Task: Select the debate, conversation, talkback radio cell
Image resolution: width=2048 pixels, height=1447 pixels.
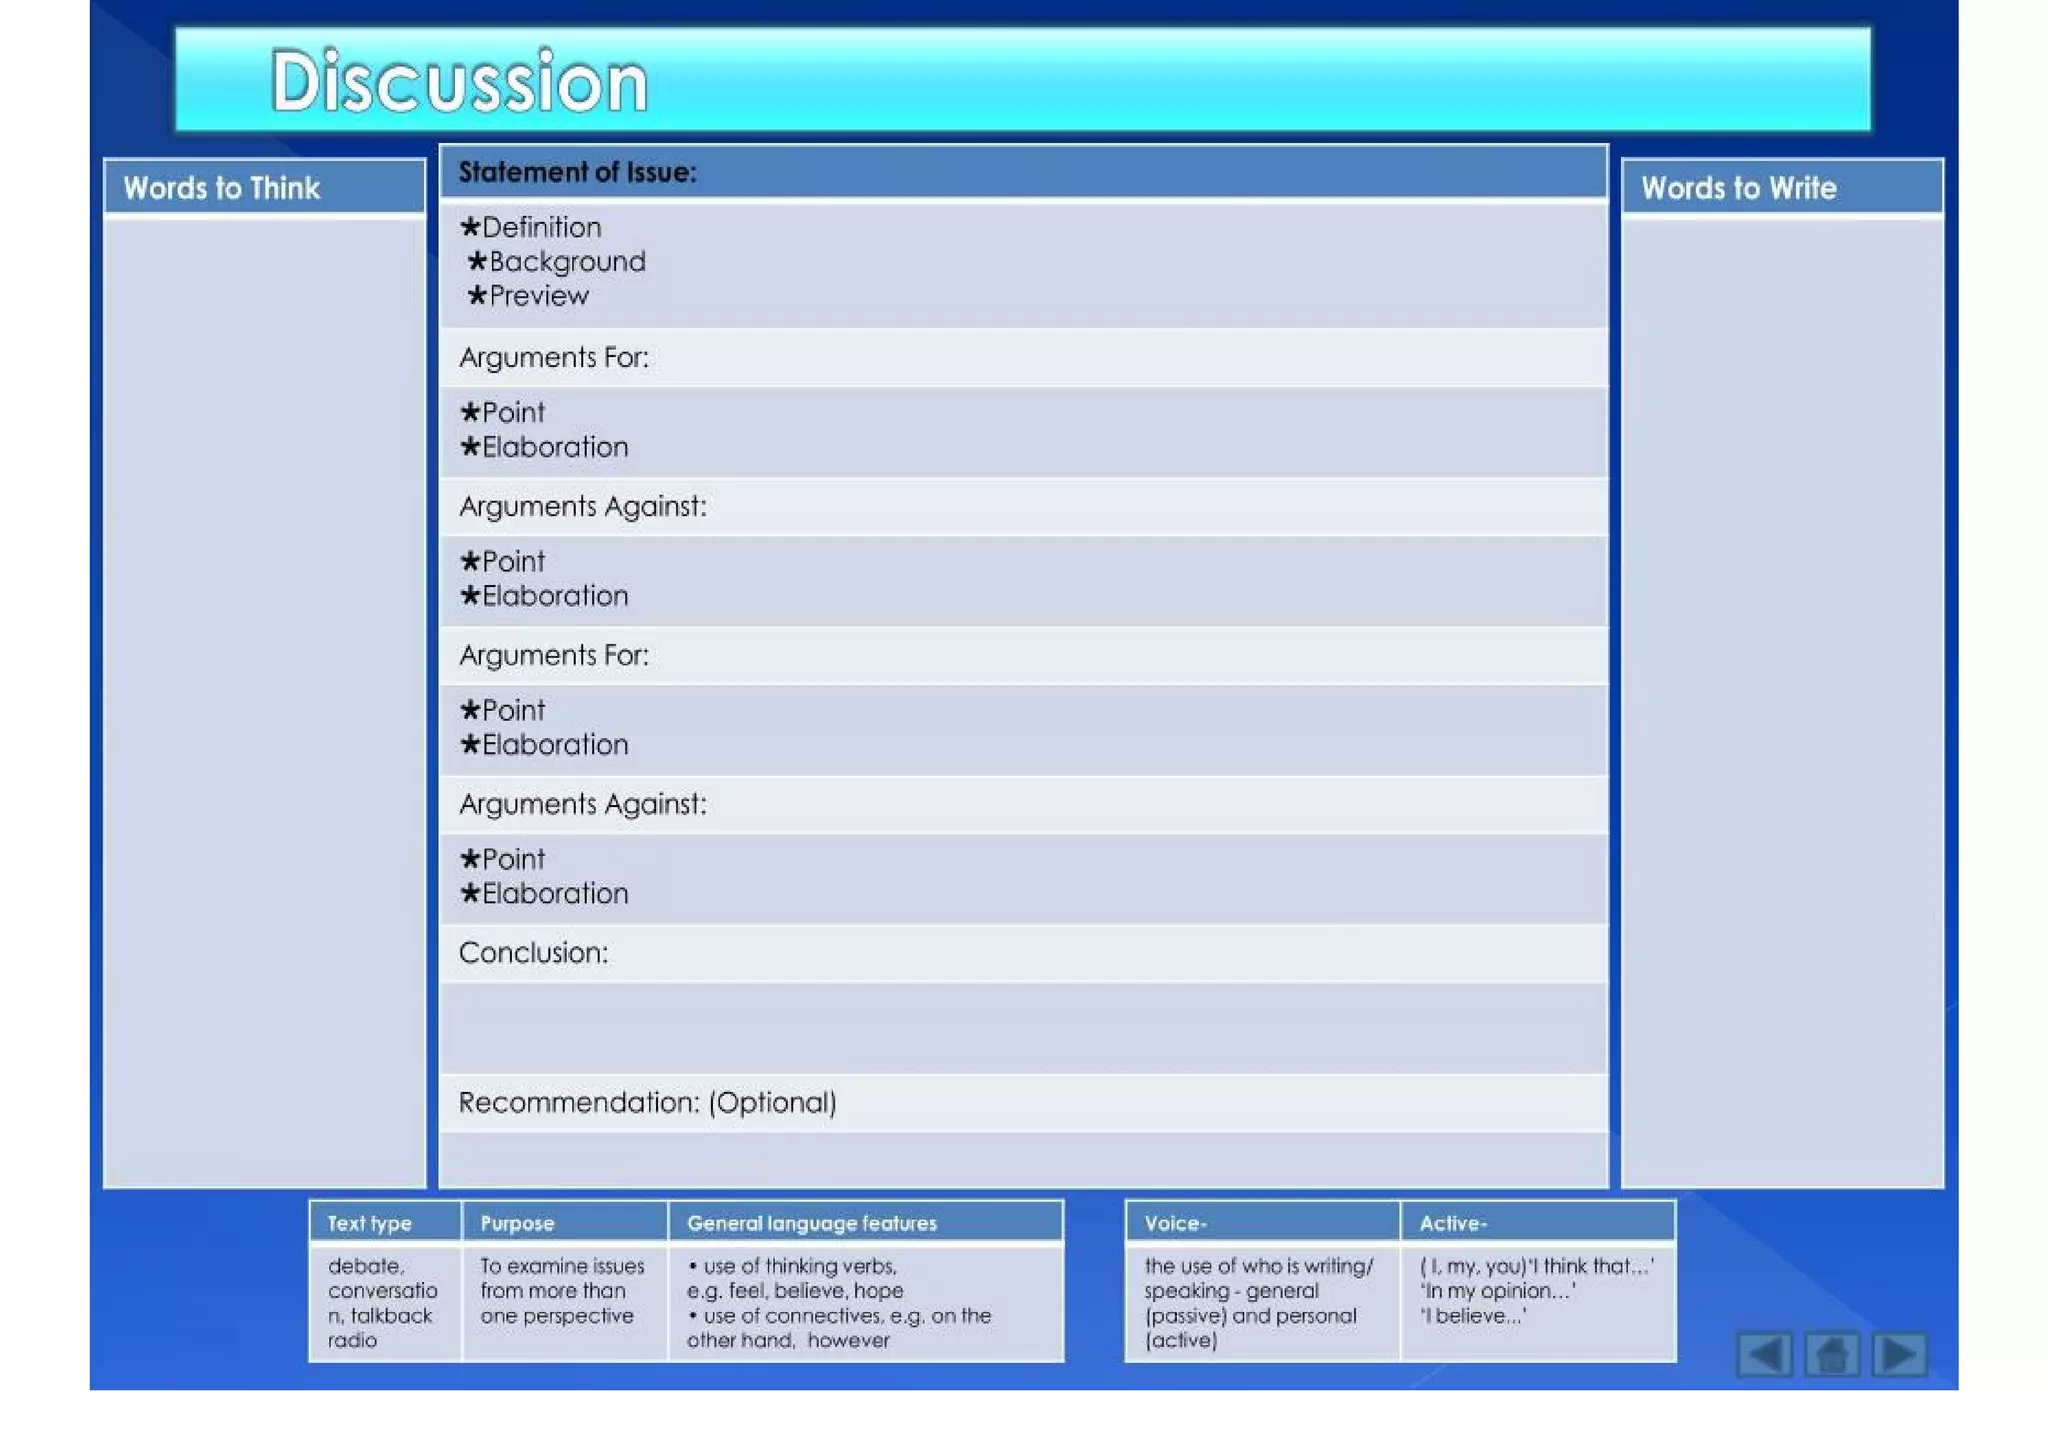Action: (385, 1303)
